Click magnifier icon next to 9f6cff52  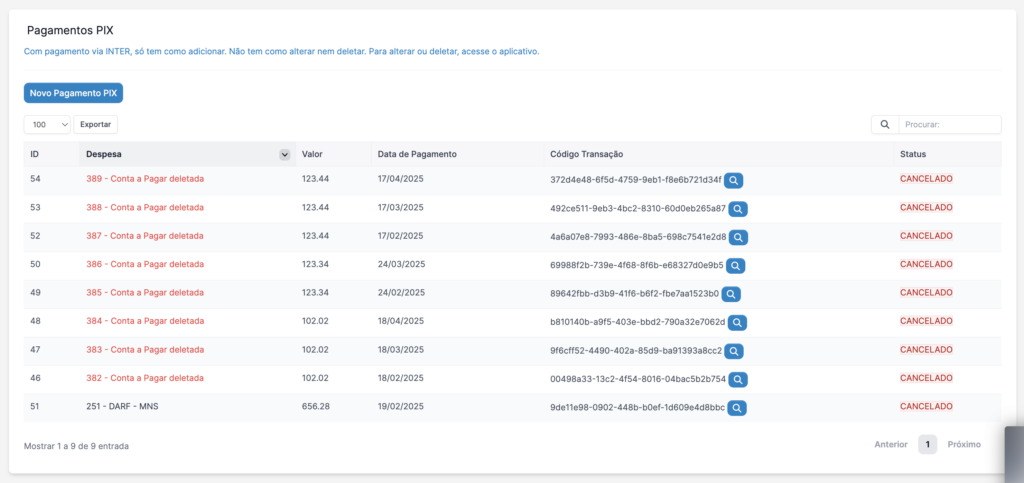point(734,352)
